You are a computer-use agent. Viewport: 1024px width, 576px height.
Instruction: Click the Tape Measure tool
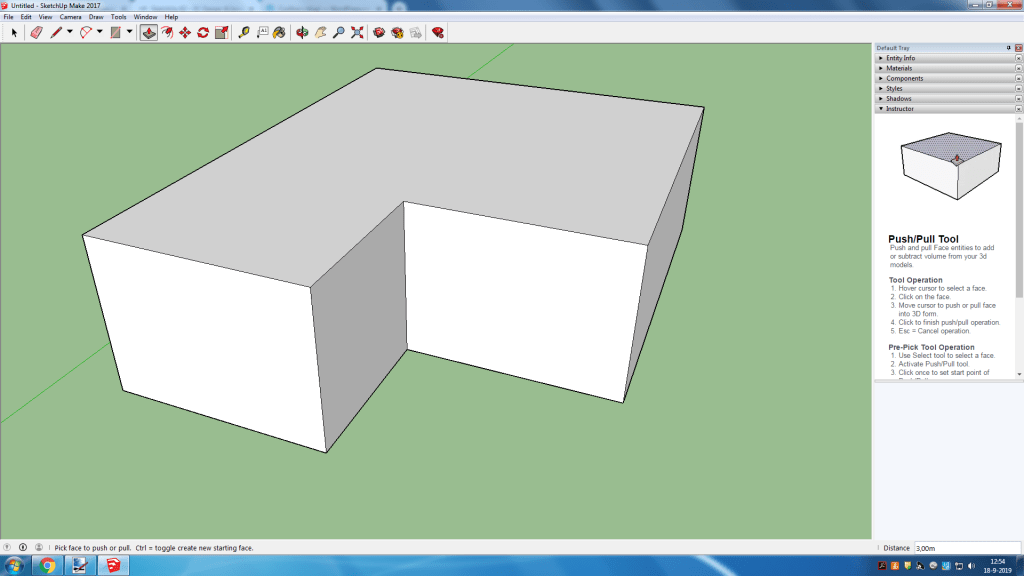pos(243,32)
